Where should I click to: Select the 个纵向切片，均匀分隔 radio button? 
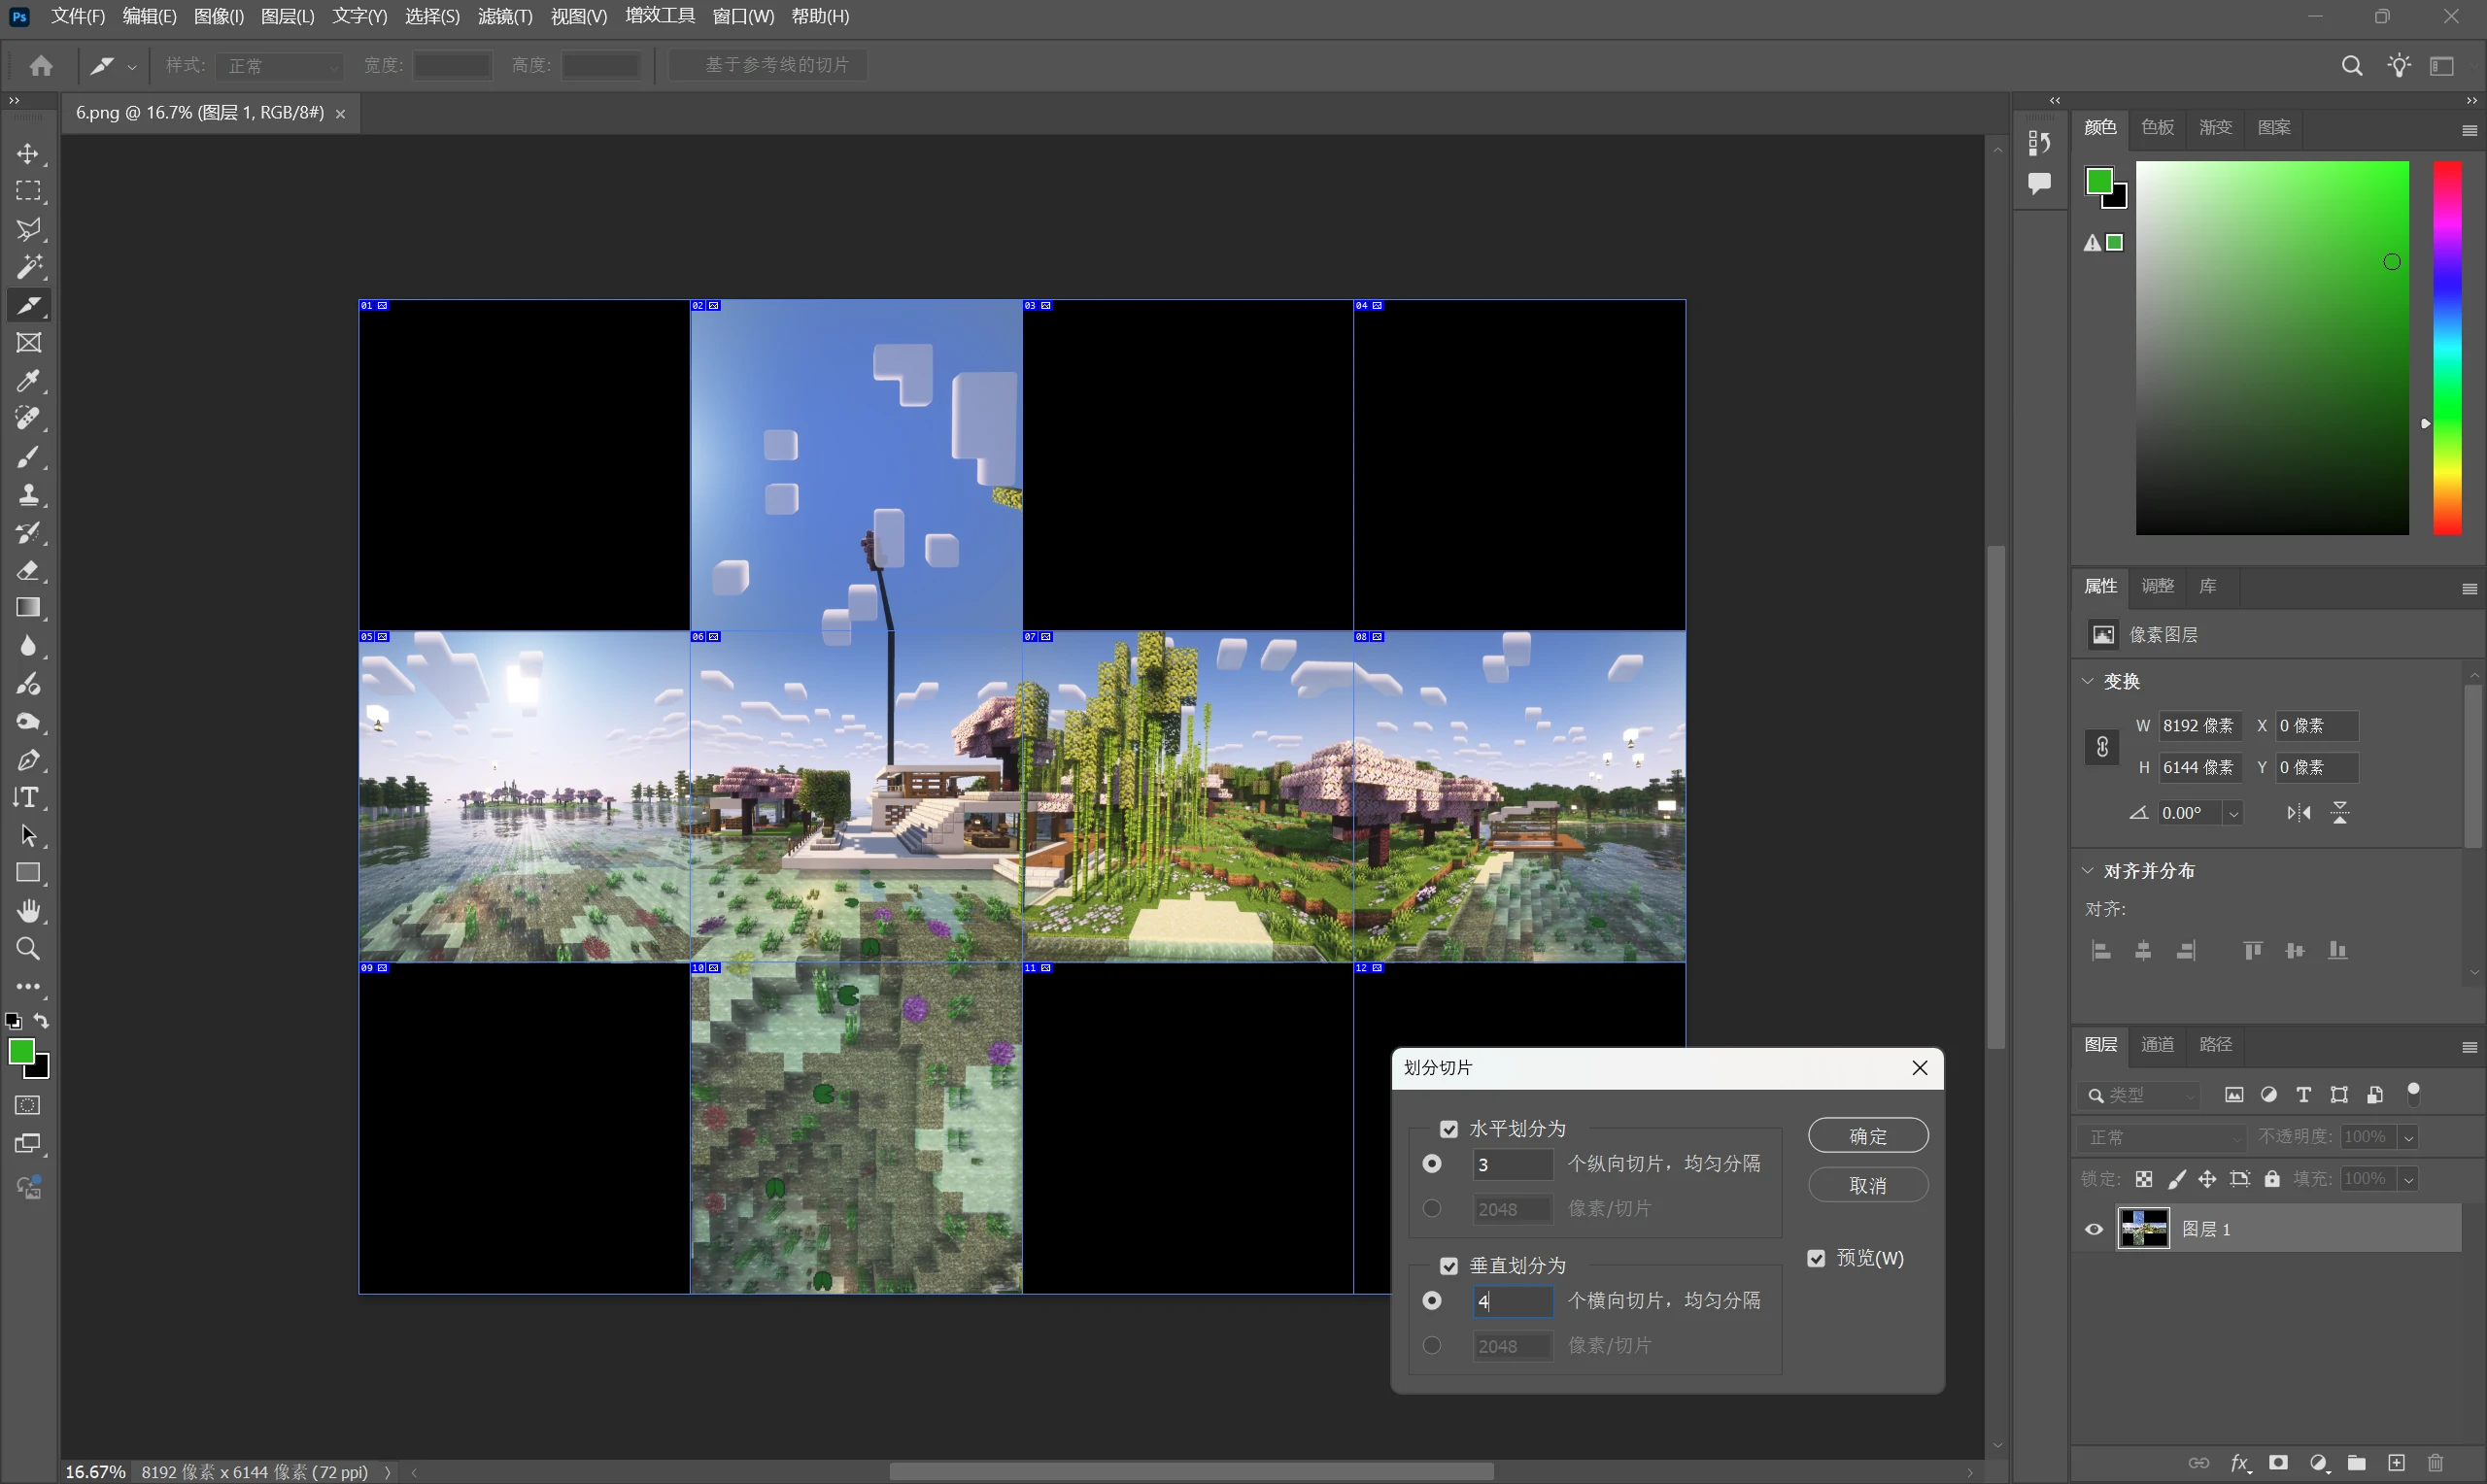click(x=1432, y=1164)
